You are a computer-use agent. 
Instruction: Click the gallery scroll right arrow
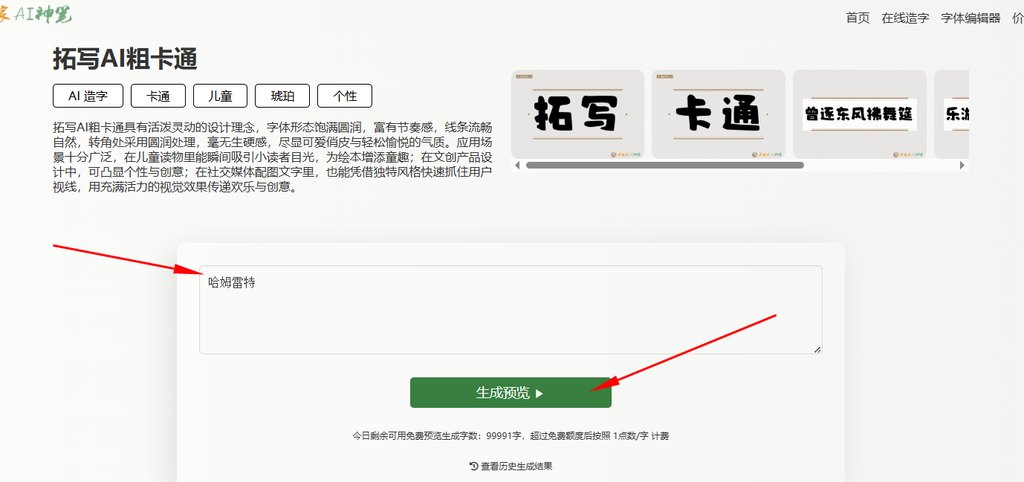click(962, 165)
